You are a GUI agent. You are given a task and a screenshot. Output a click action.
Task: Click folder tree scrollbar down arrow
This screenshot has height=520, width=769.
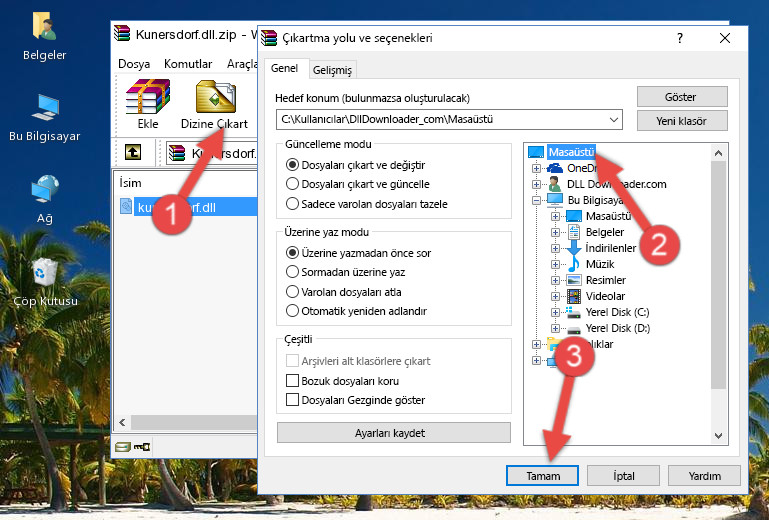click(718, 436)
